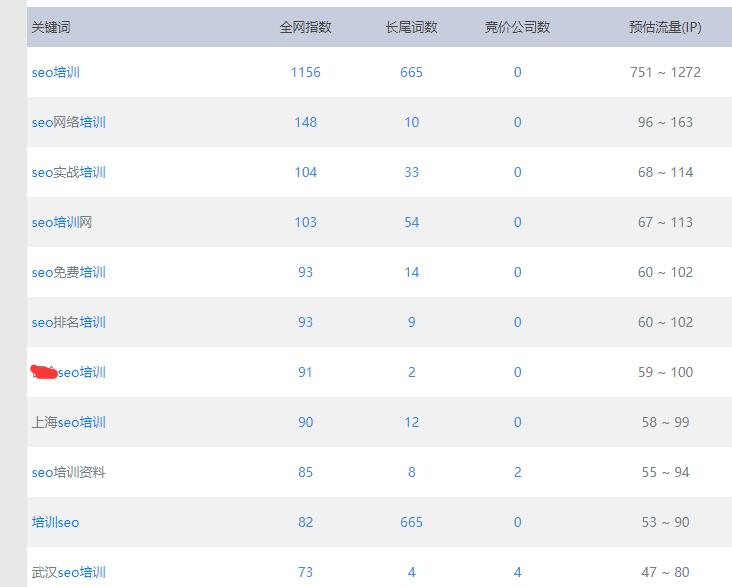This screenshot has height=587, width=732.
Task: Open the seo实战培训 keyword
Action: 68,172
